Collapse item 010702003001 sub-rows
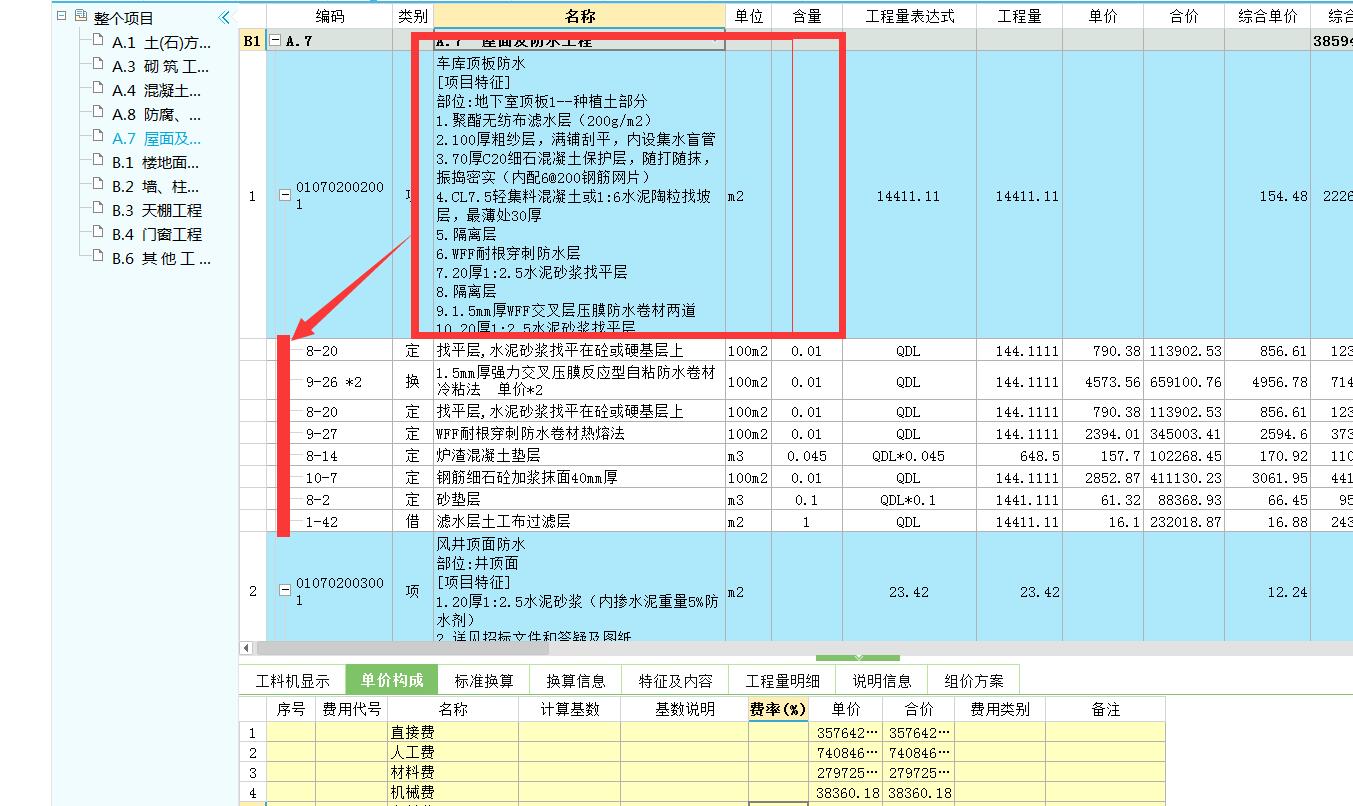Screen dimensions: 1353x806 (285, 591)
